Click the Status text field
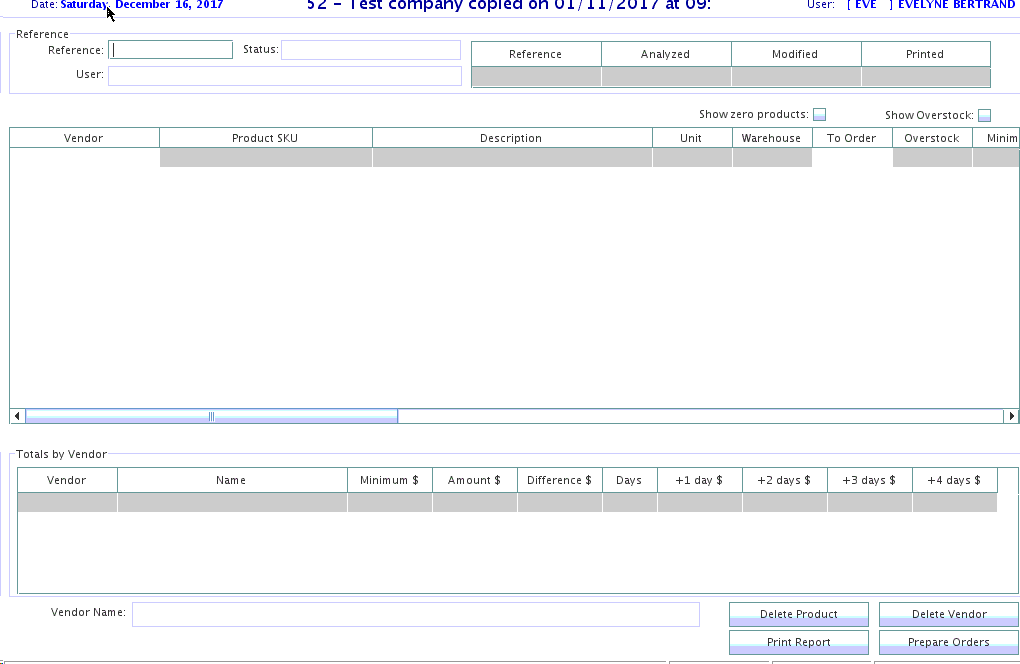Screen dimensions: 1020x664 tap(370, 50)
